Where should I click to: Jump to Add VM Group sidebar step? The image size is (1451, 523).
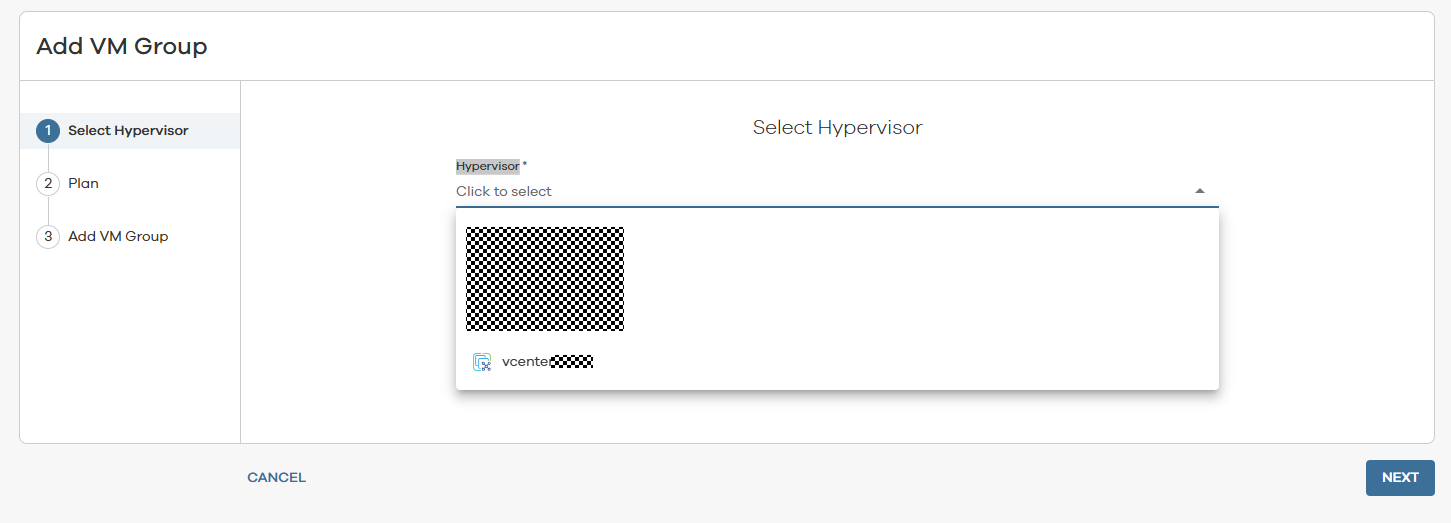coord(118,237)
